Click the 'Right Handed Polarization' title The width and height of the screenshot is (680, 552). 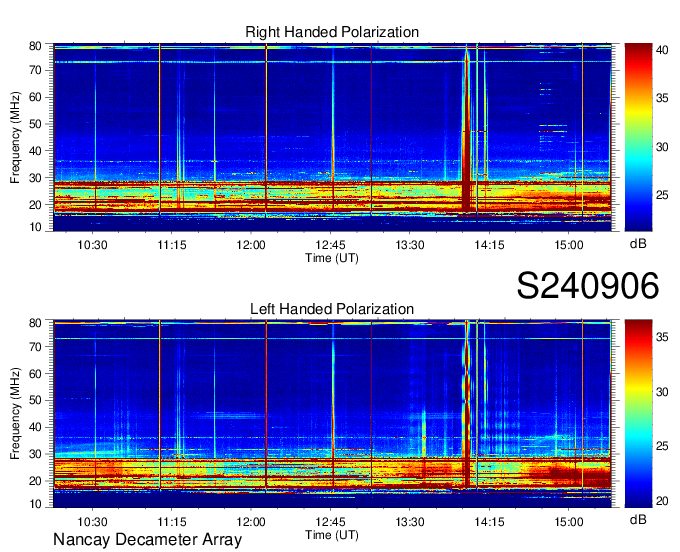coord(332,32)
